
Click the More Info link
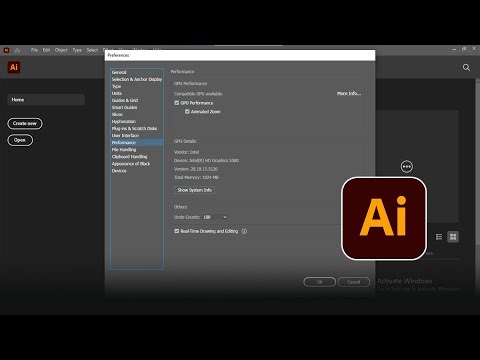click(x=349, y=93)
